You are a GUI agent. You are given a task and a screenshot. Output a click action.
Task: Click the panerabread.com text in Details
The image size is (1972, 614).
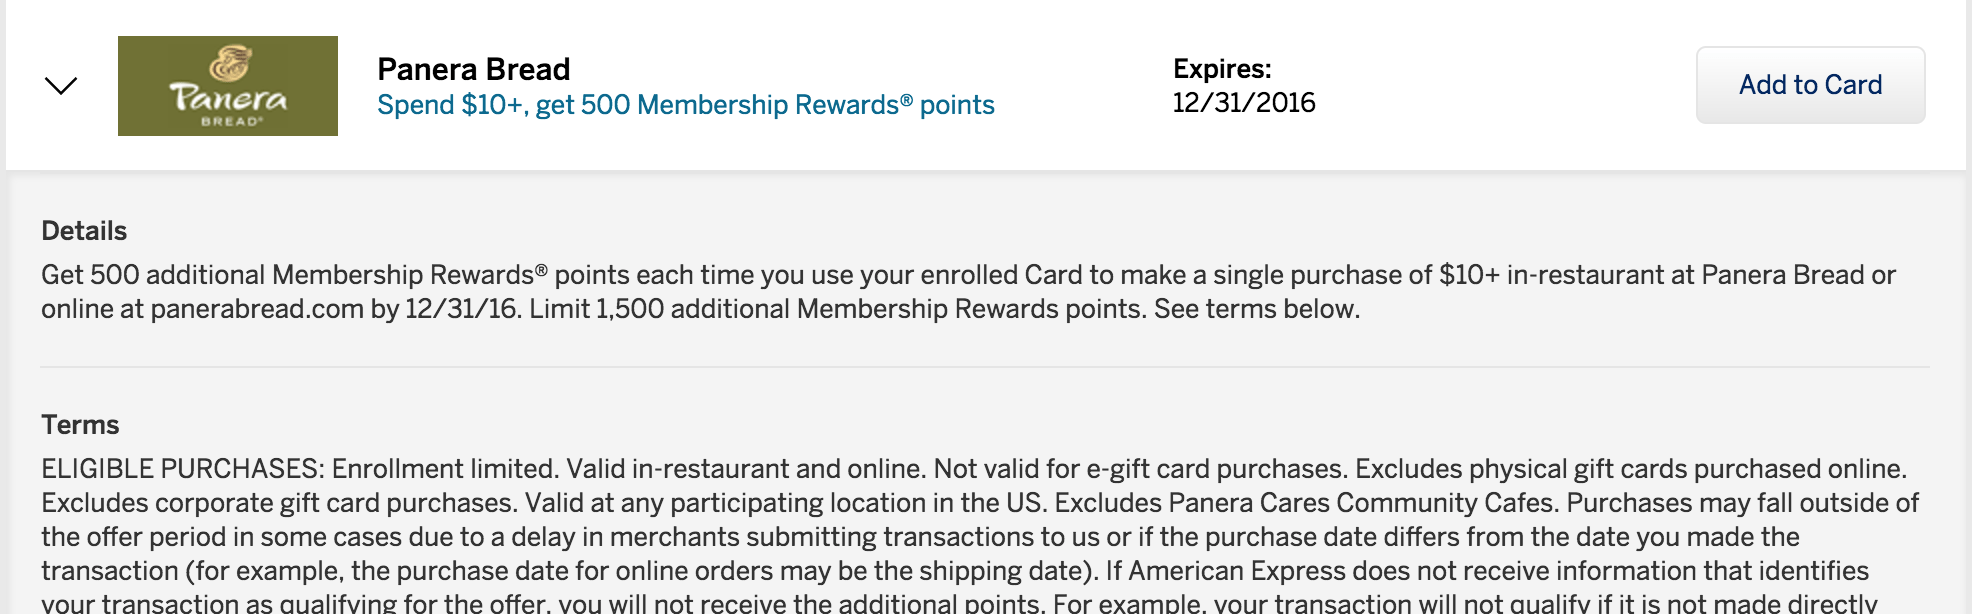pyautogui.click(x=256, y=309)
